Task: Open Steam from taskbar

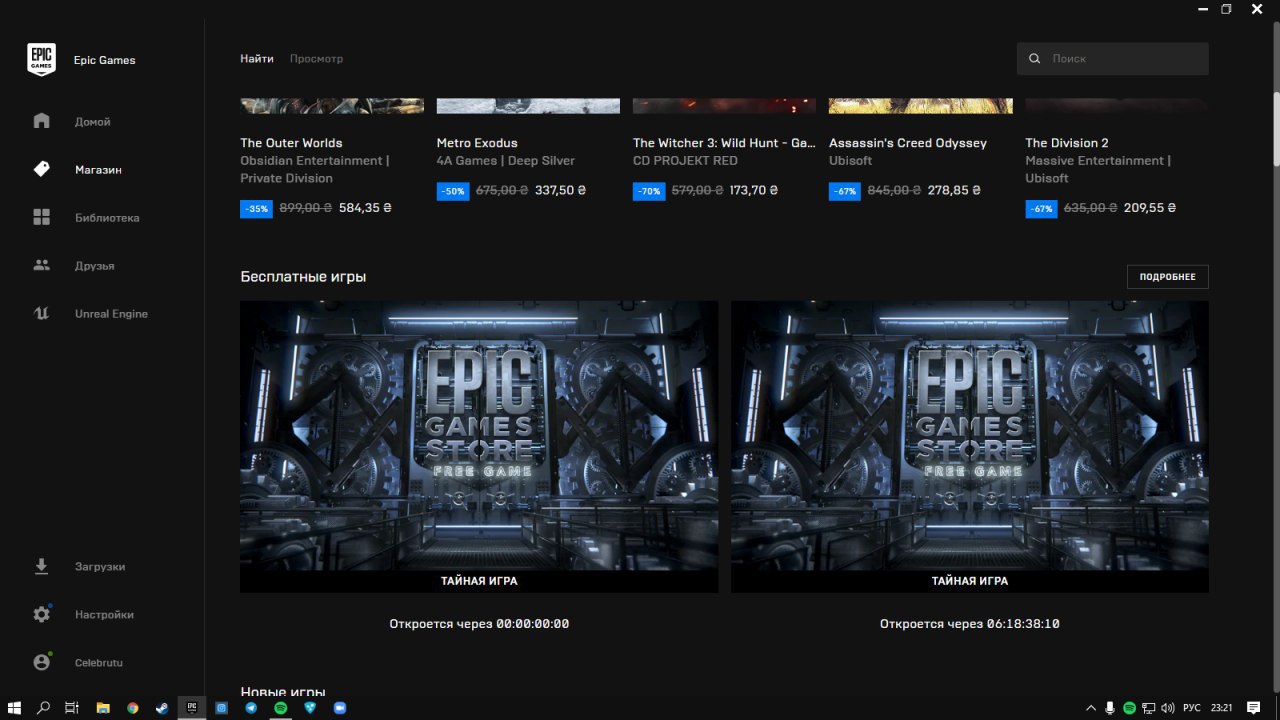Action: (x=162, y=707)
